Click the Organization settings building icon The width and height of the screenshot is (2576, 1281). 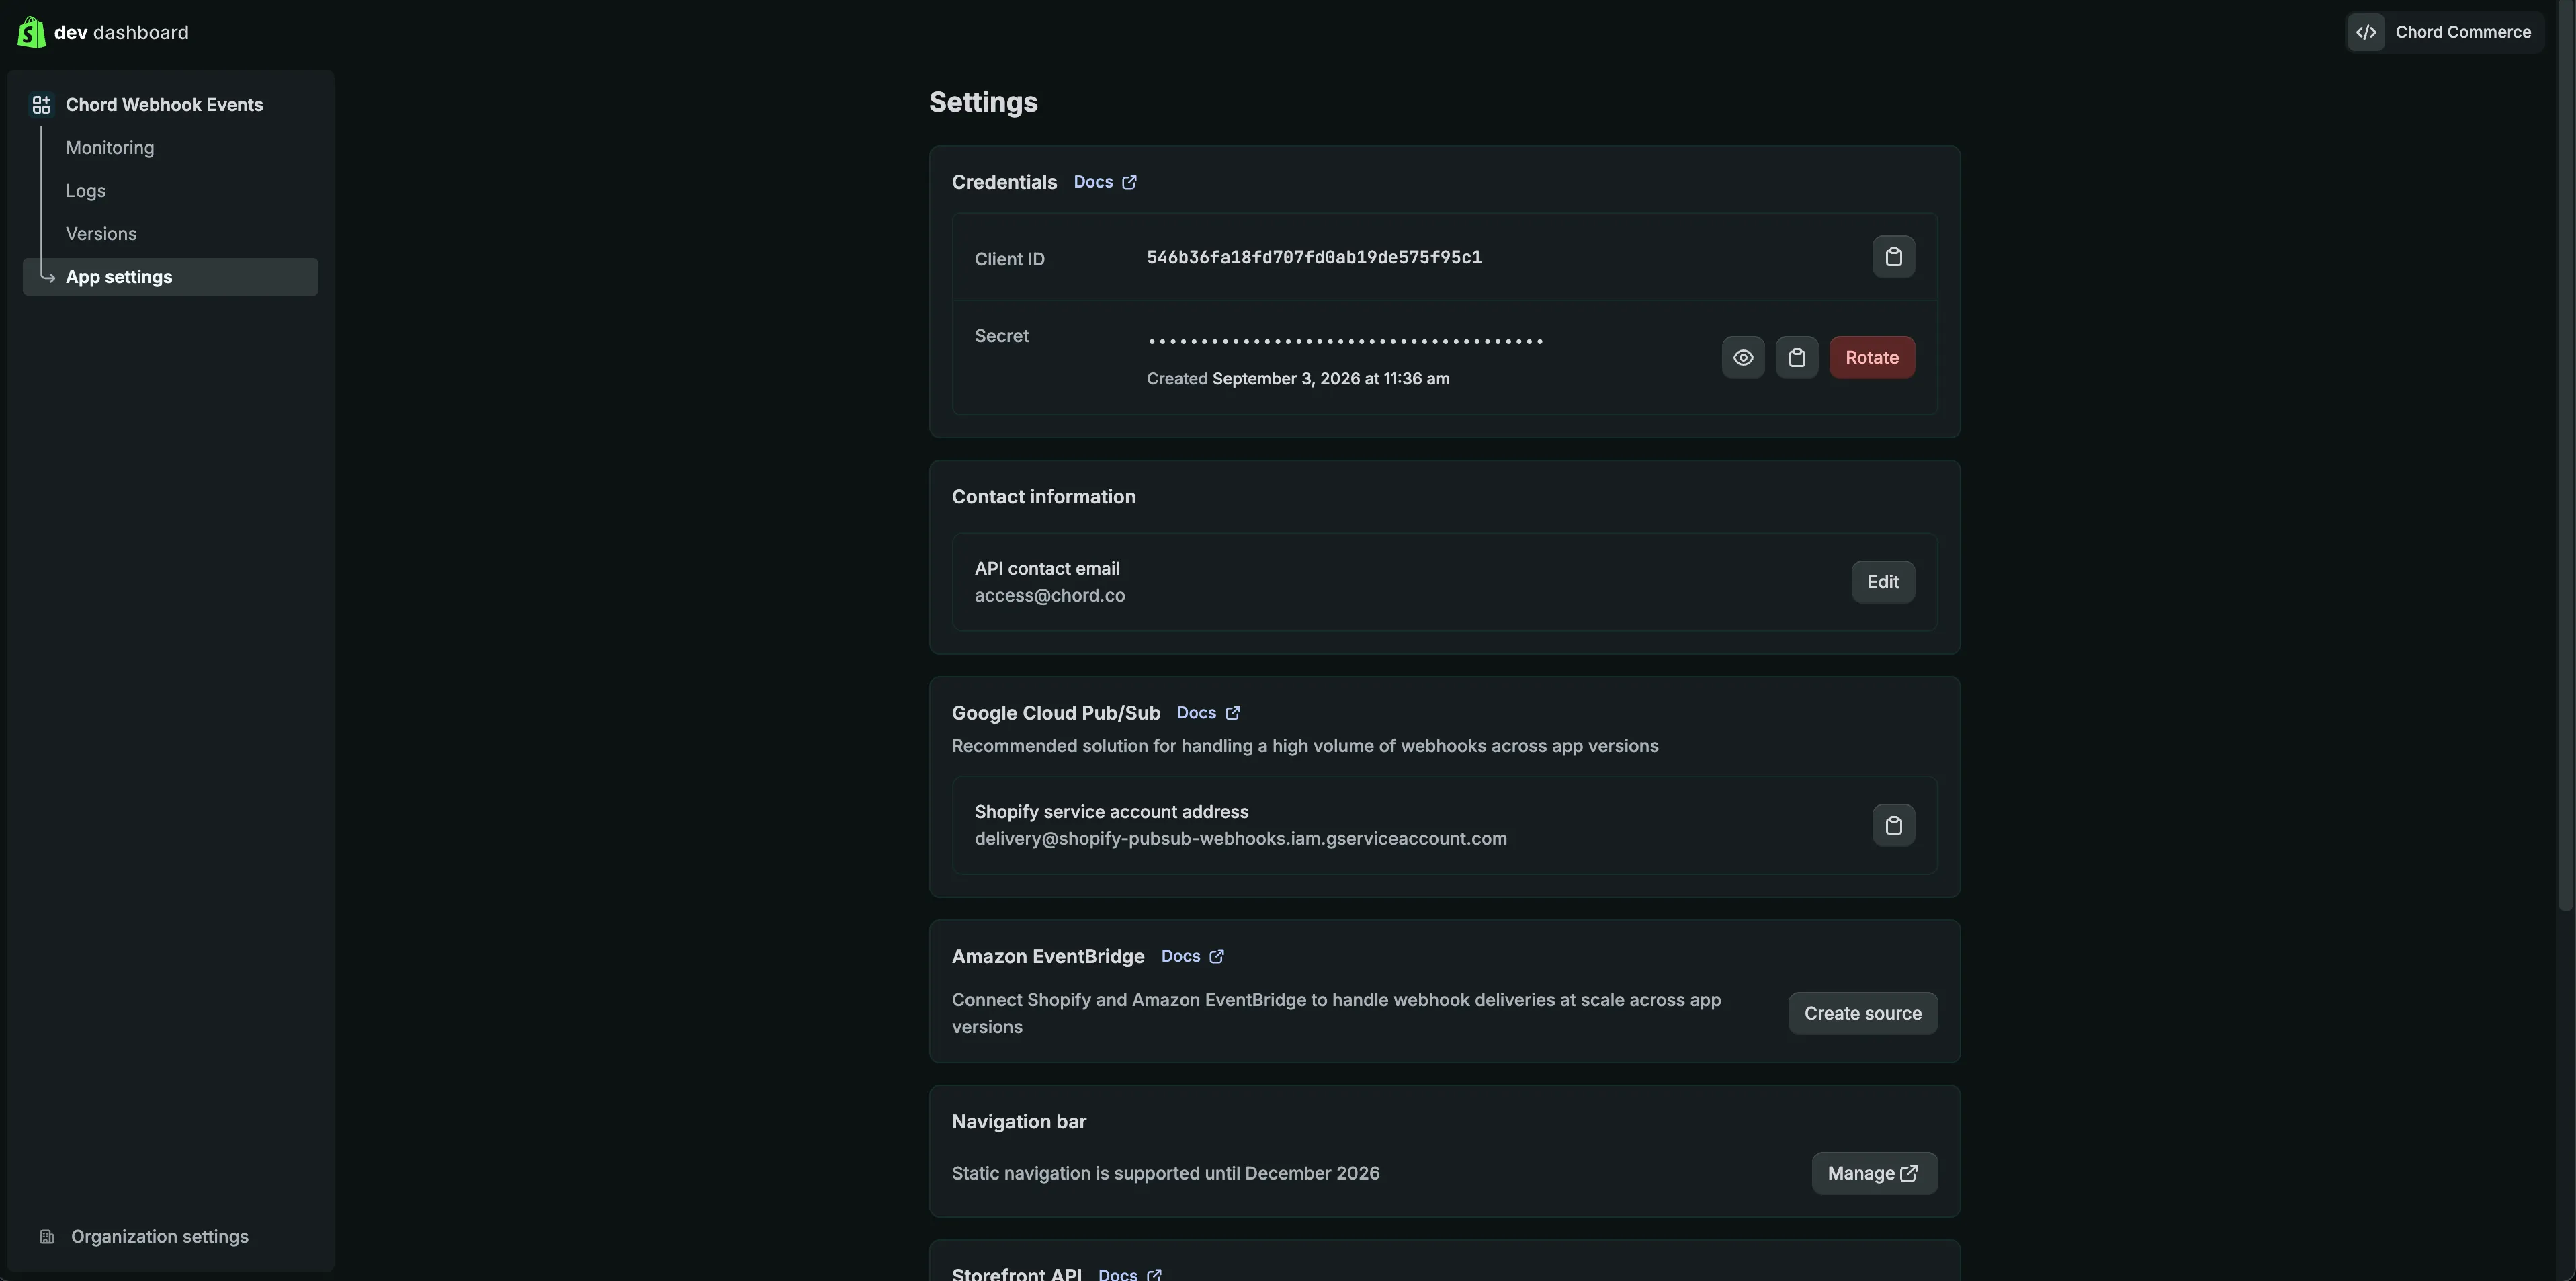(46, 1237)
